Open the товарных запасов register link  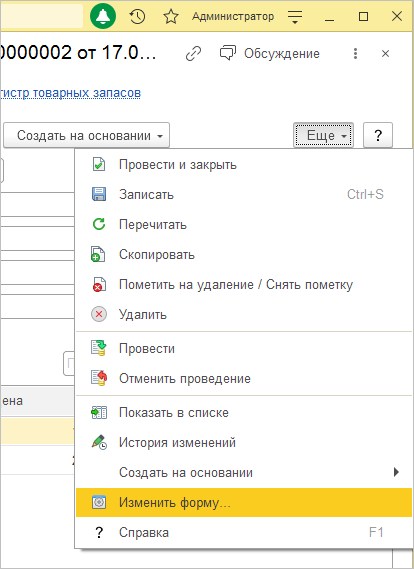tap(70, 93)
